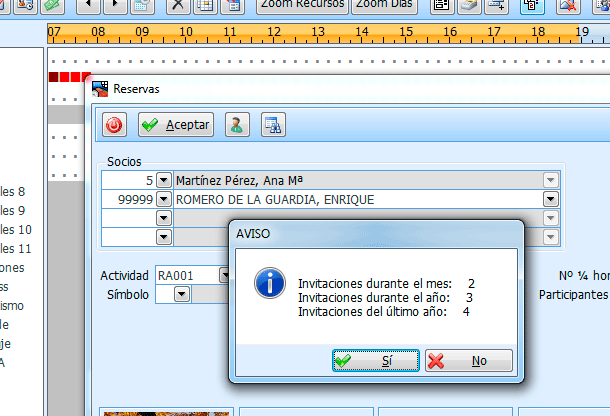Expand the ROMERO DE LA GUARDIA name dropdown
The height and width of the screenshot is (416, 610).
pos(550,199)
